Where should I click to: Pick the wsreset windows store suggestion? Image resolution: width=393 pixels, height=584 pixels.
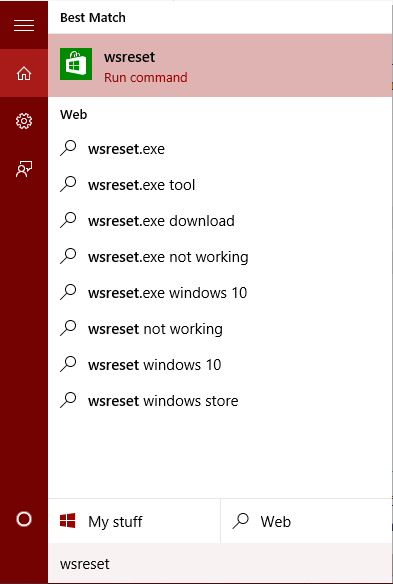(x=220, y=401)
